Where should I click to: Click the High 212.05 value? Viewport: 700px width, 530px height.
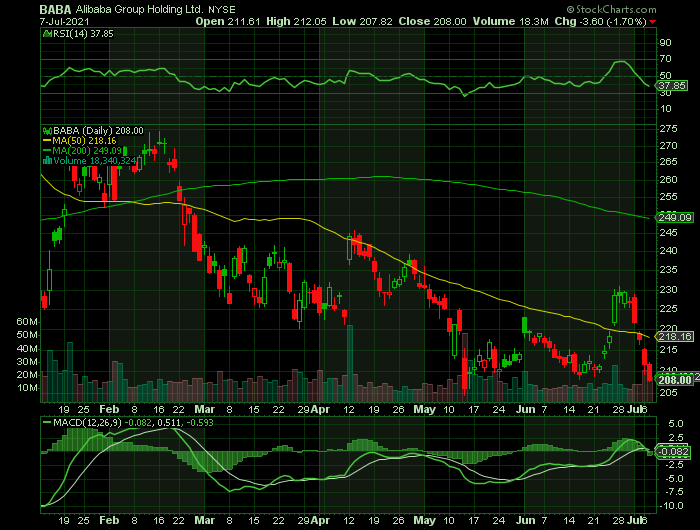click(x=296, y=21)
